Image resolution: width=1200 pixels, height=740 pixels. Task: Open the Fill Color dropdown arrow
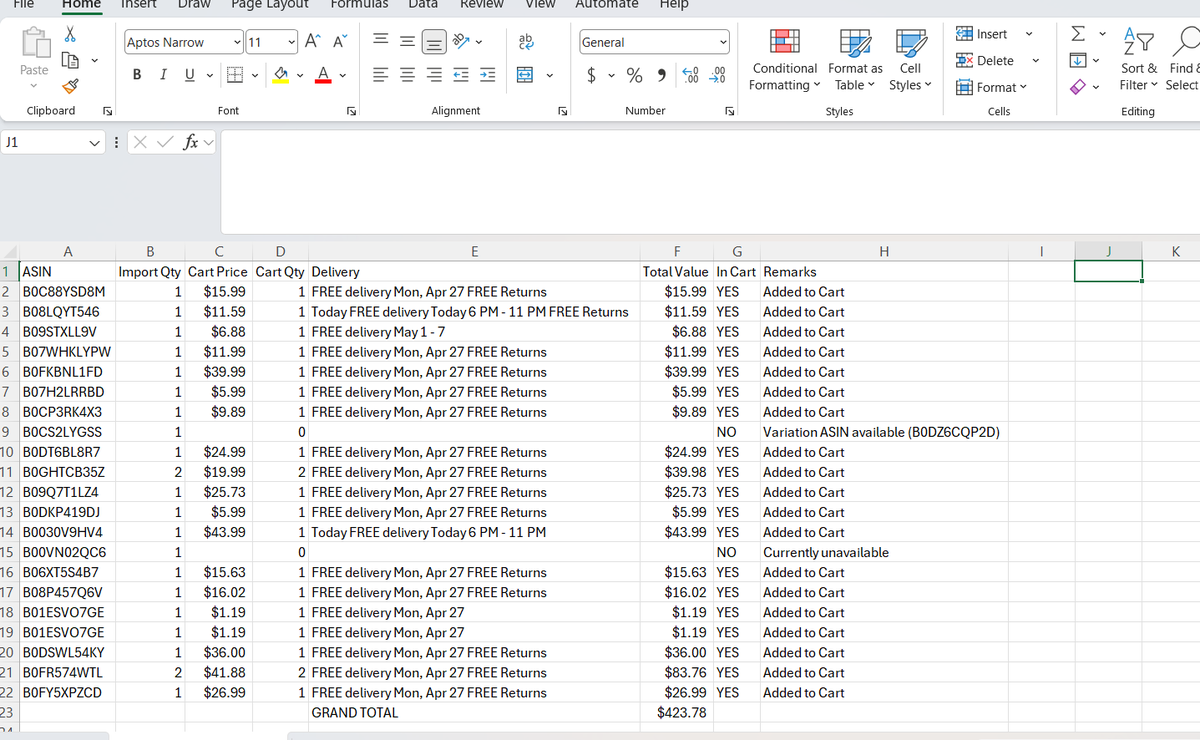[x=300, y=75]
